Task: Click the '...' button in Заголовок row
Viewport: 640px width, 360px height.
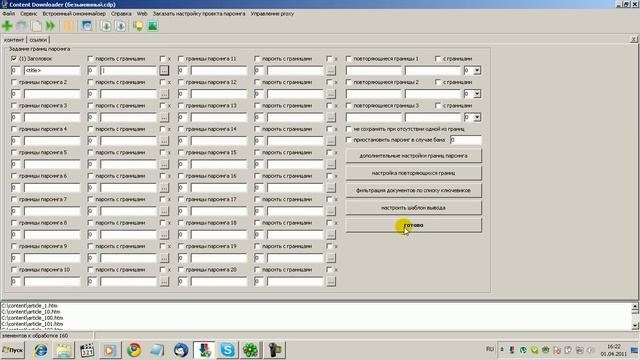Action: tap(164, 71)
